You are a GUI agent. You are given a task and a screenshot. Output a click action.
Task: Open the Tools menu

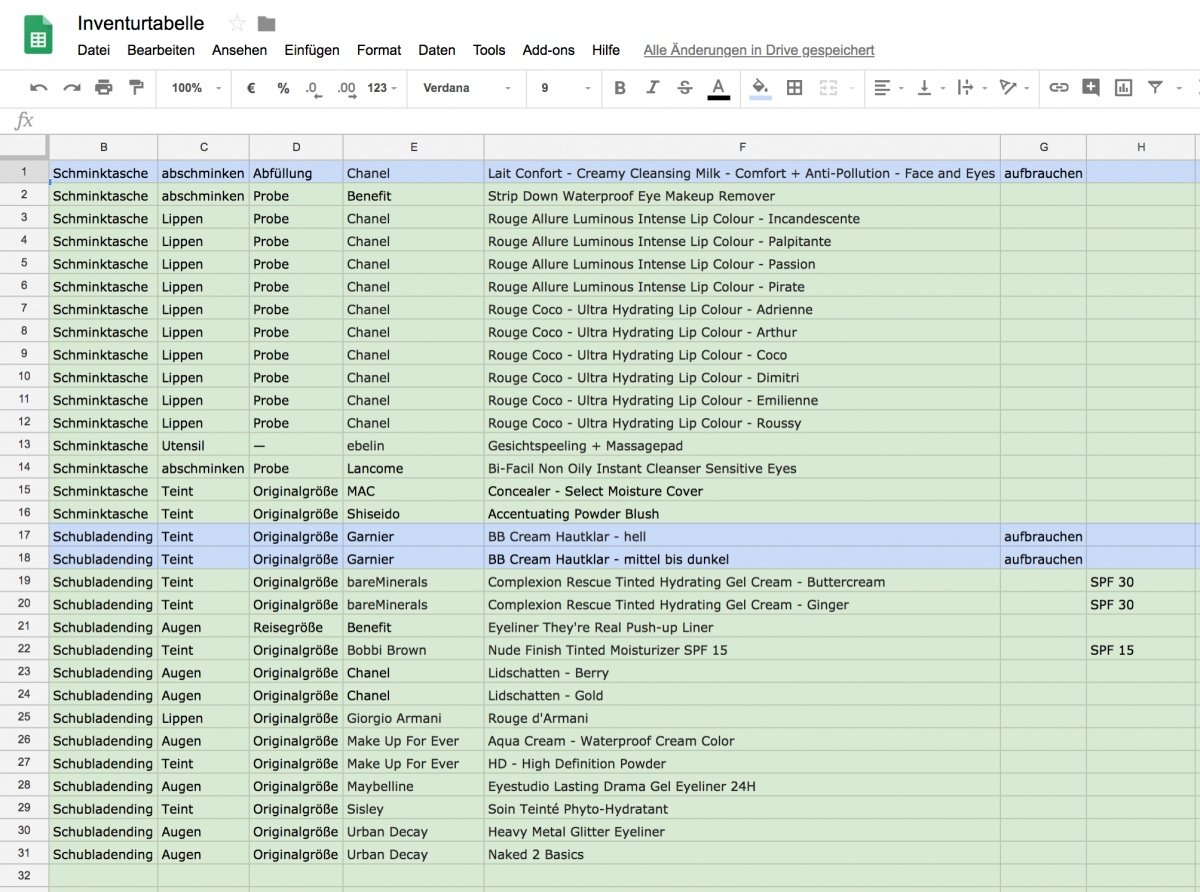pos(489,50)
